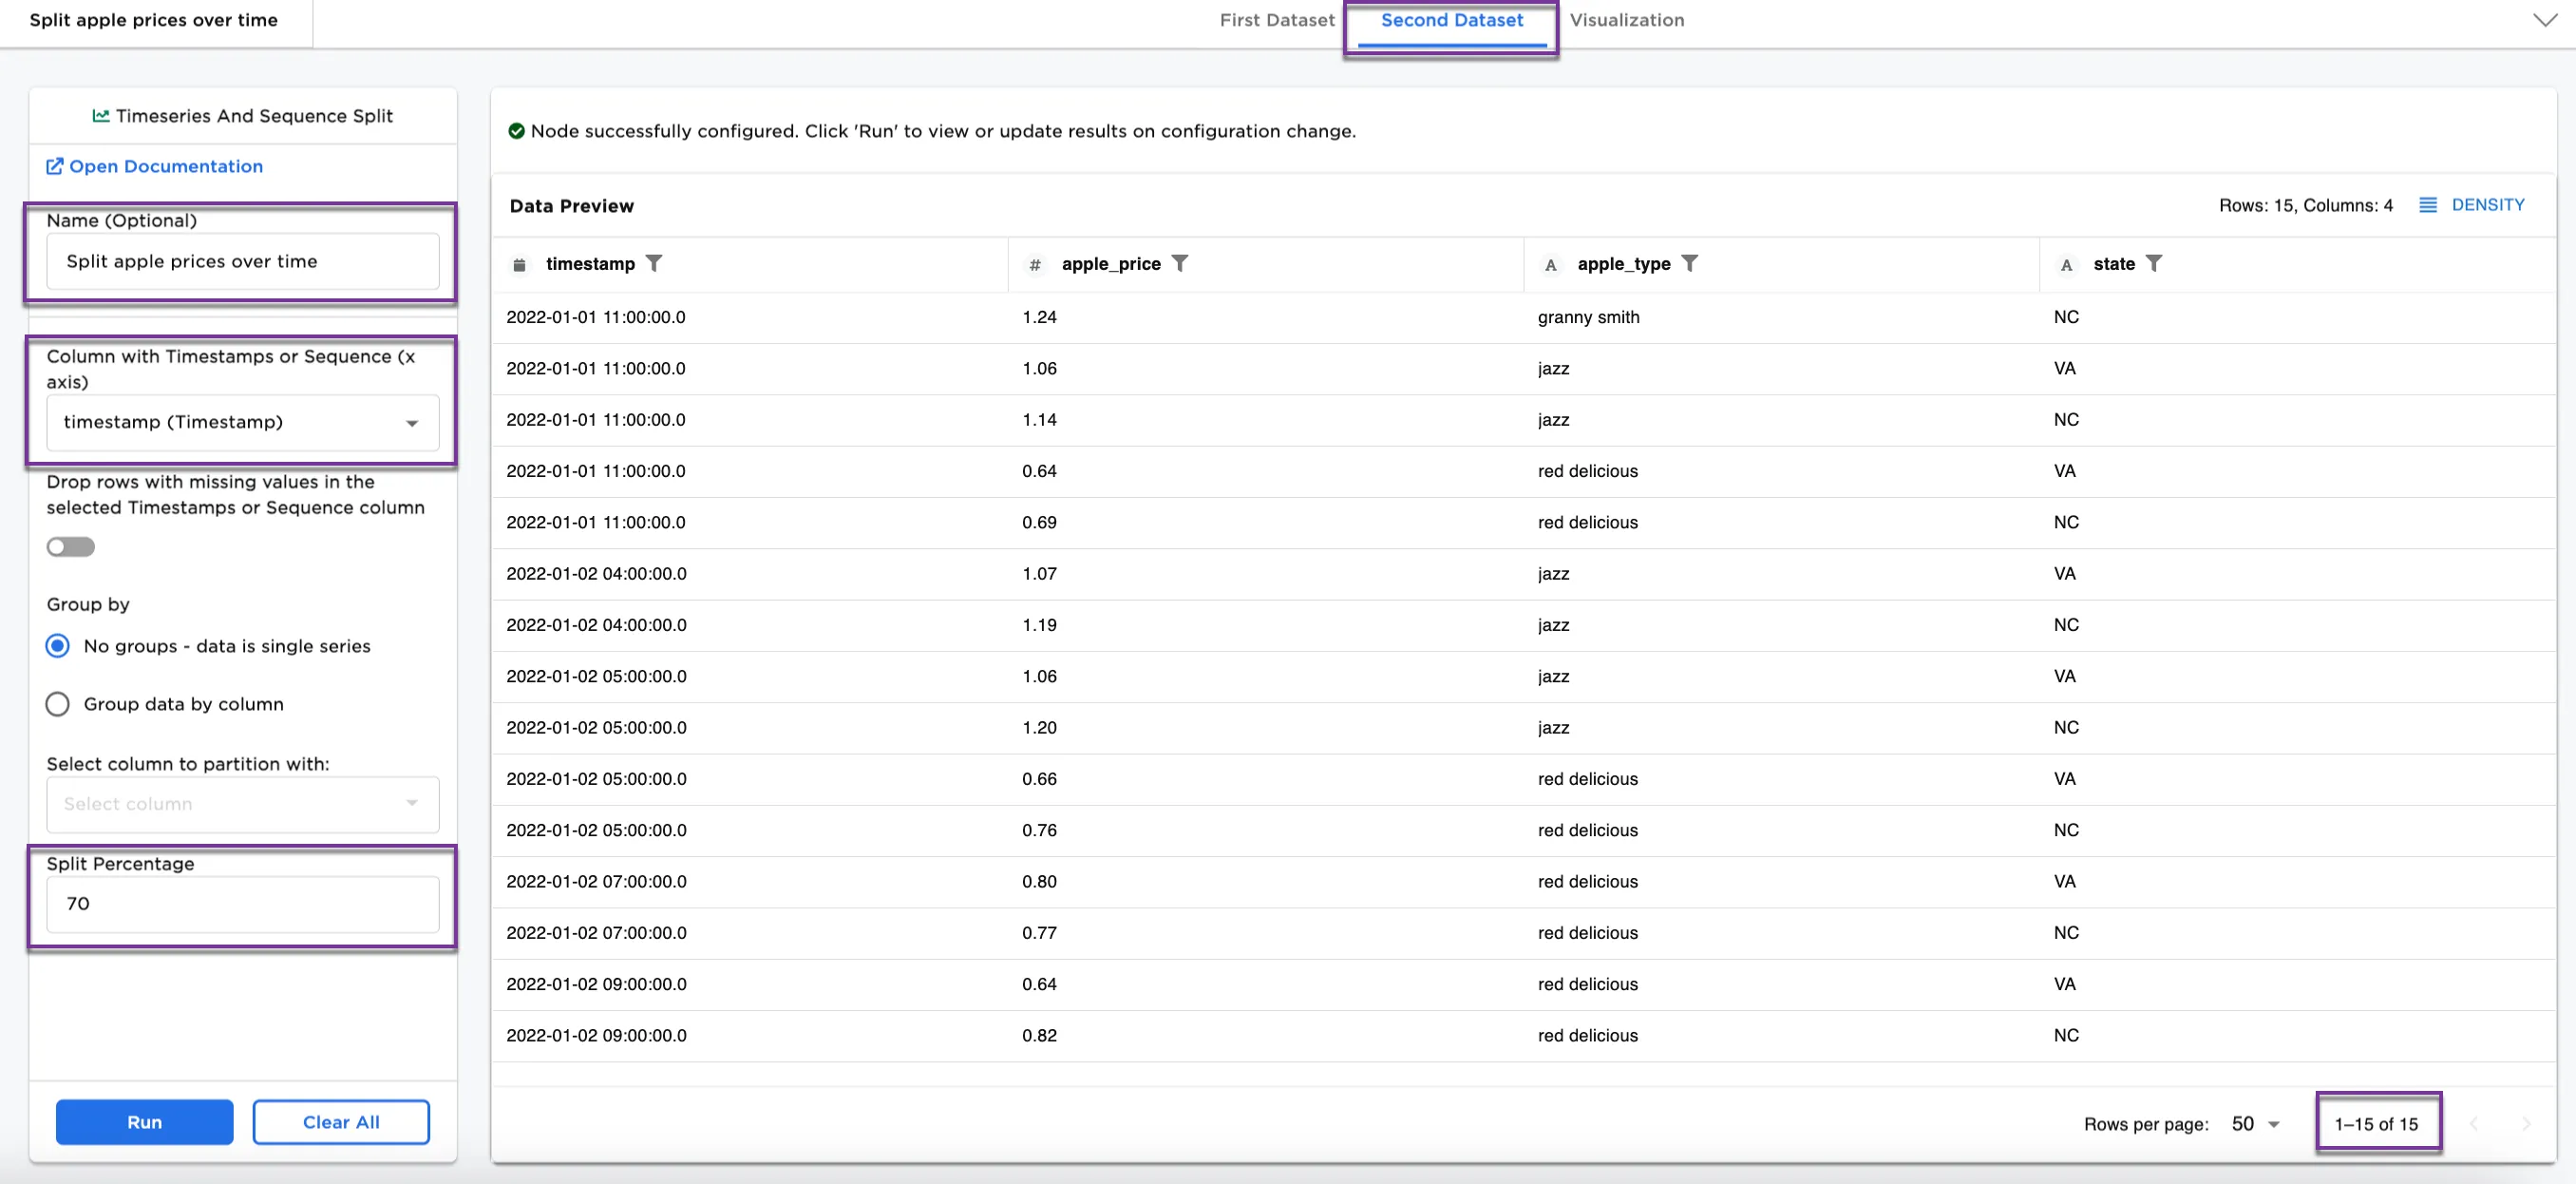Click the Name (Optional) text field

click(242, 262)
